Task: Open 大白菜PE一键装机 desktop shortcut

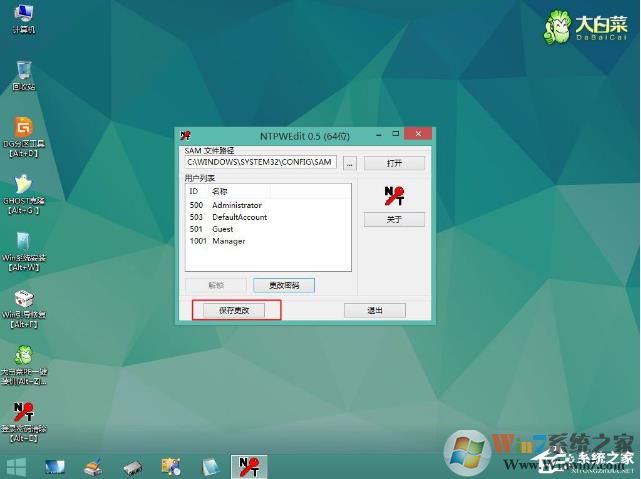Action: click(x=23, y=366)
